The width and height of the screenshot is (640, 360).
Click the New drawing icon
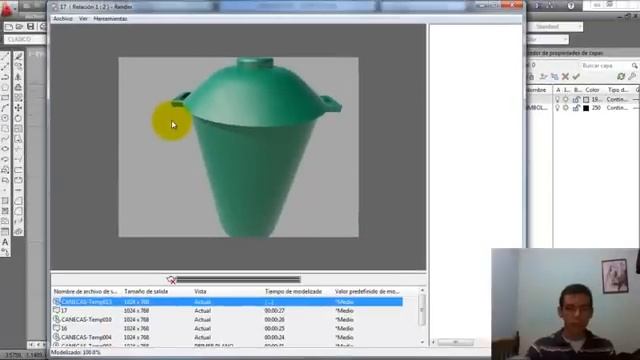tap(9, 27)
